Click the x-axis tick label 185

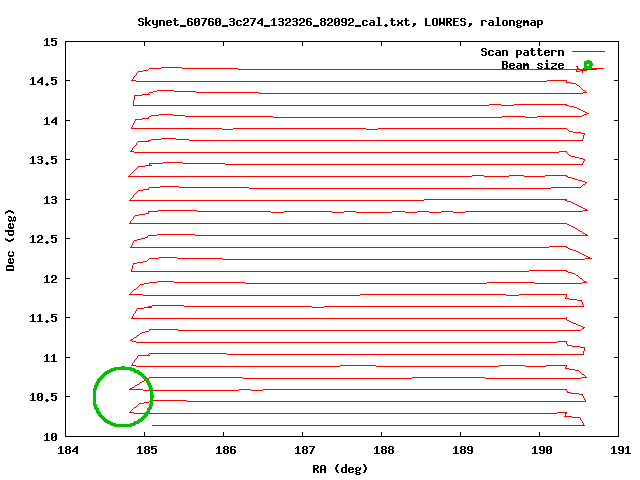(147, 450)
